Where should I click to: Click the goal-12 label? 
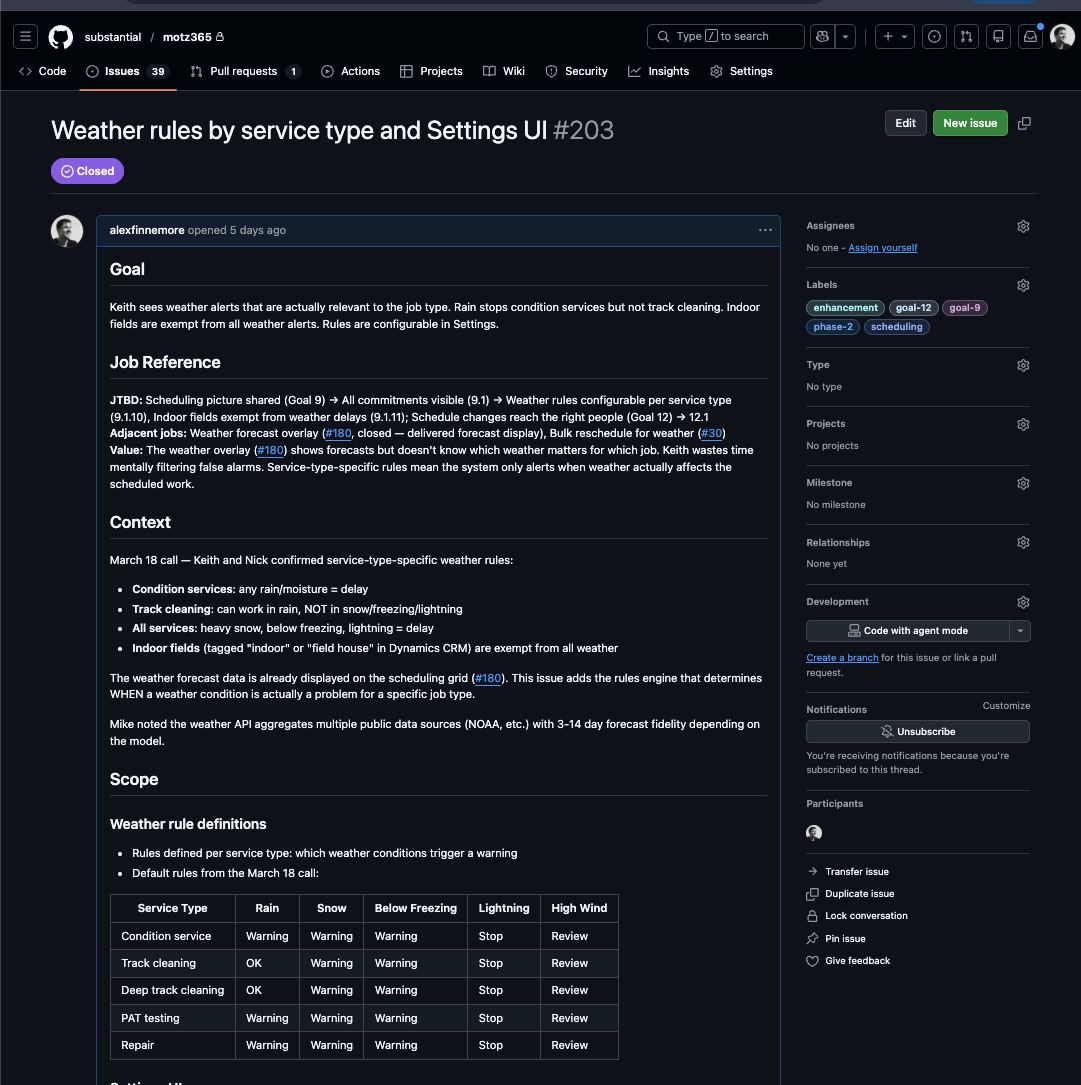913,308
